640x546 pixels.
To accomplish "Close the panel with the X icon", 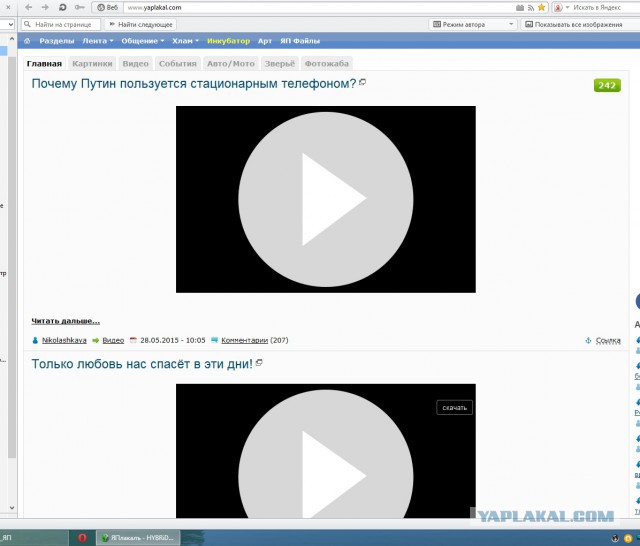I will [8, 7].
